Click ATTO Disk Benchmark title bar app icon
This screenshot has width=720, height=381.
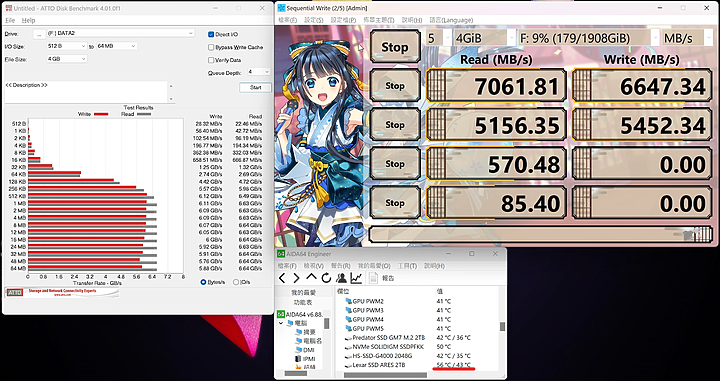(8, 8)
